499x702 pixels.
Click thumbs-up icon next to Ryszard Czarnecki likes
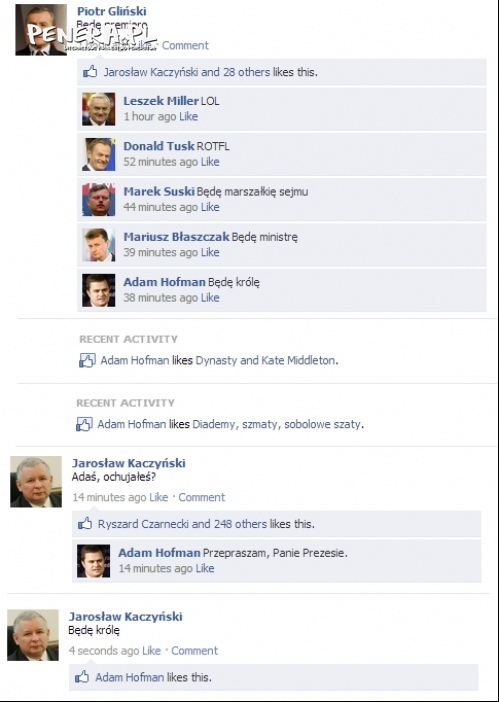[85, 523]
